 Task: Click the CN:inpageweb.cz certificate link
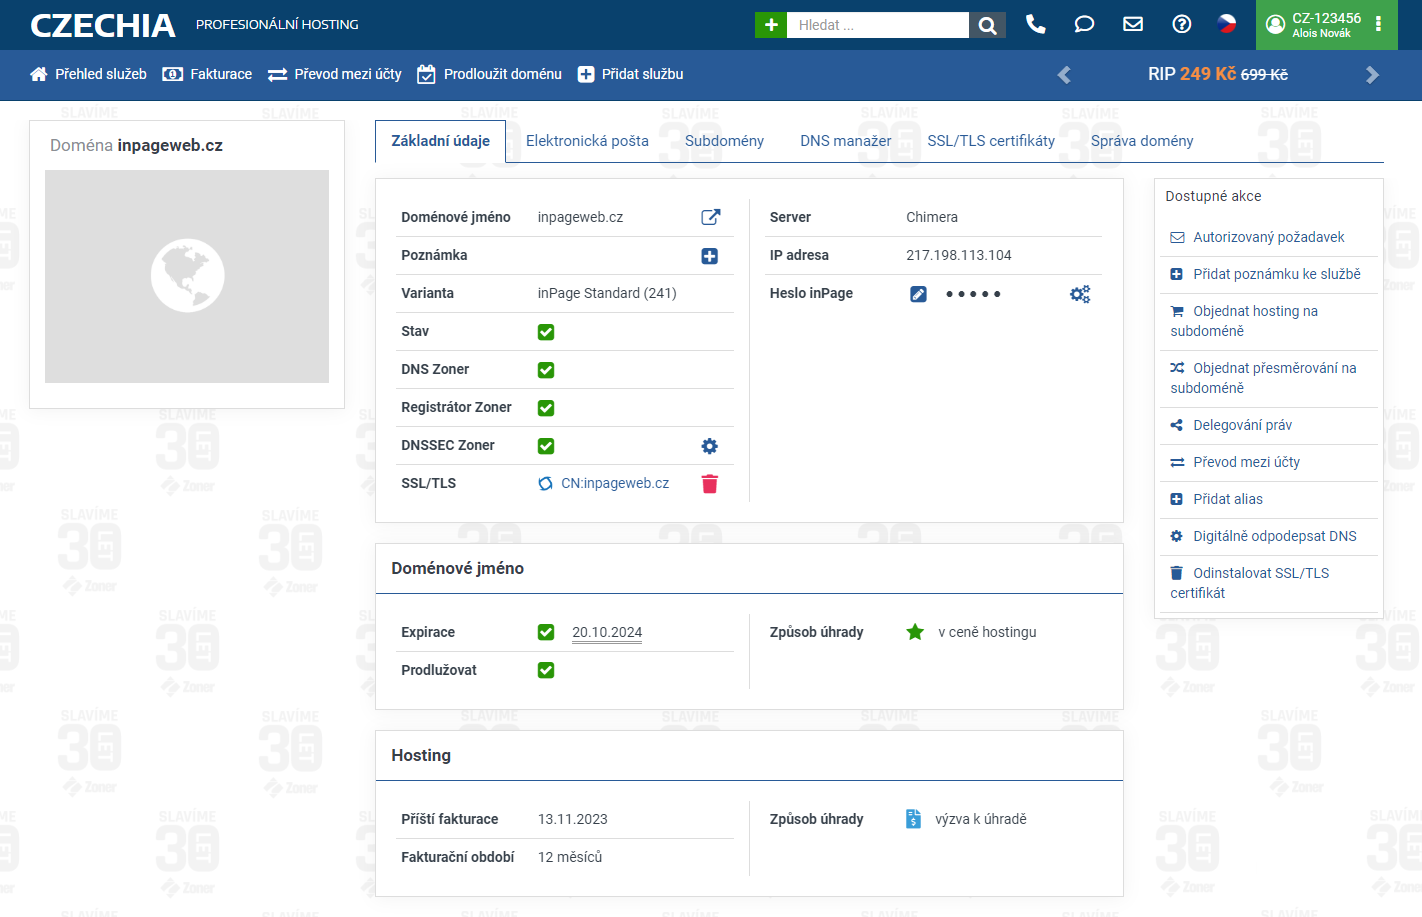click(615, 483)
